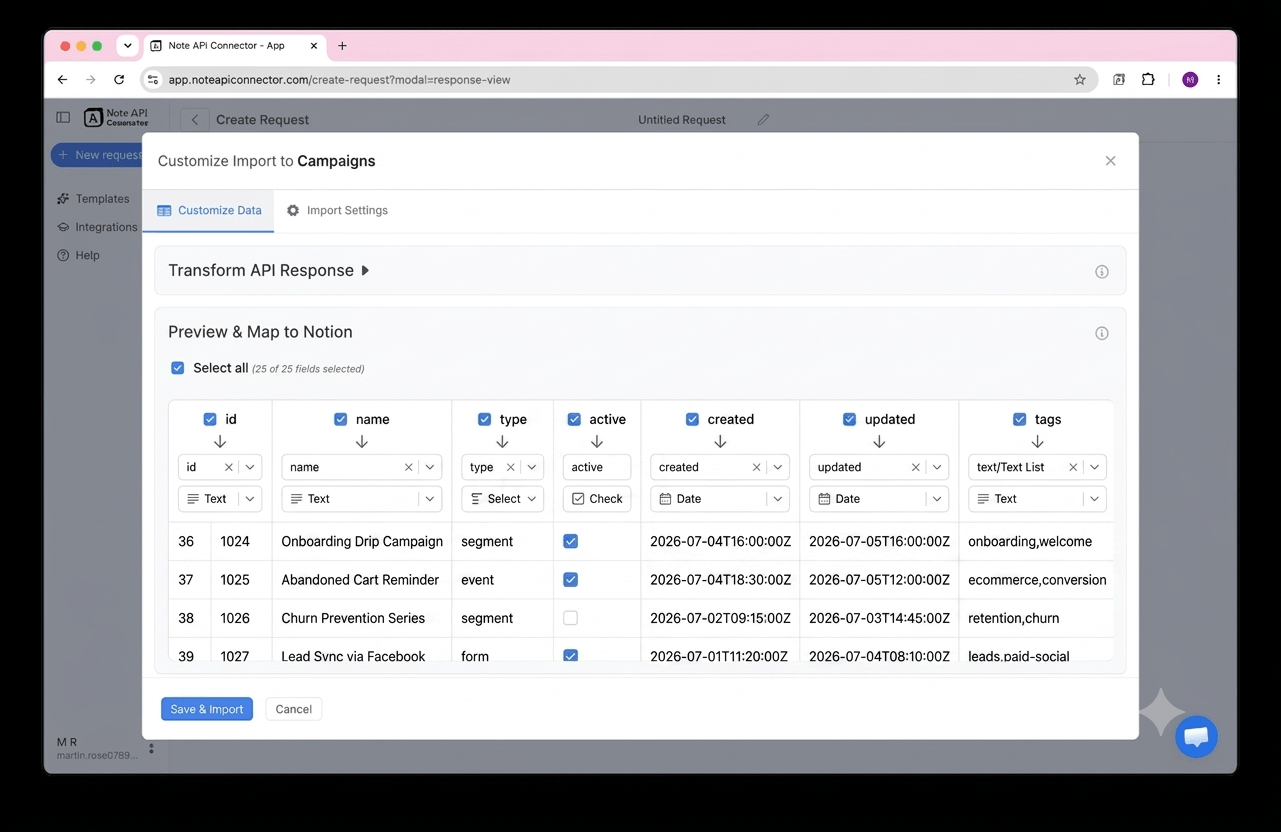Screen dimensions: 1281x832
Task: Open browser extensions puzzle icon
Action: [1148, 79]
